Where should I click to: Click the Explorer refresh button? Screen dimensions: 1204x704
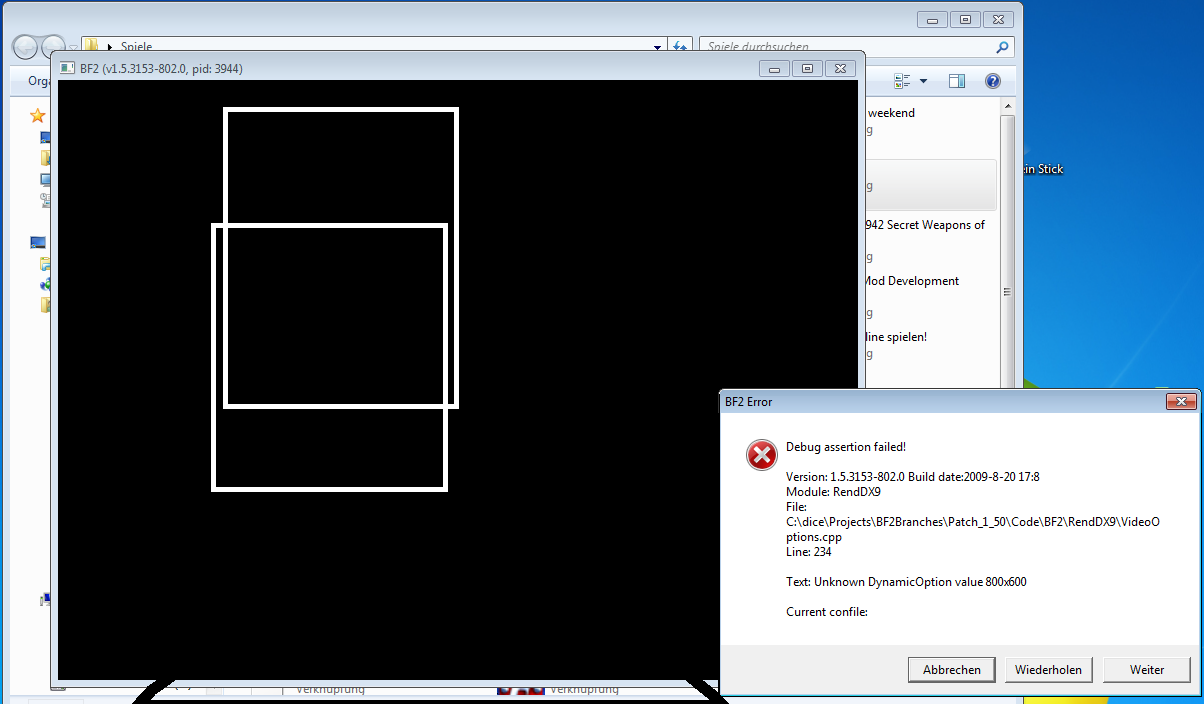[x=680, y=47]
